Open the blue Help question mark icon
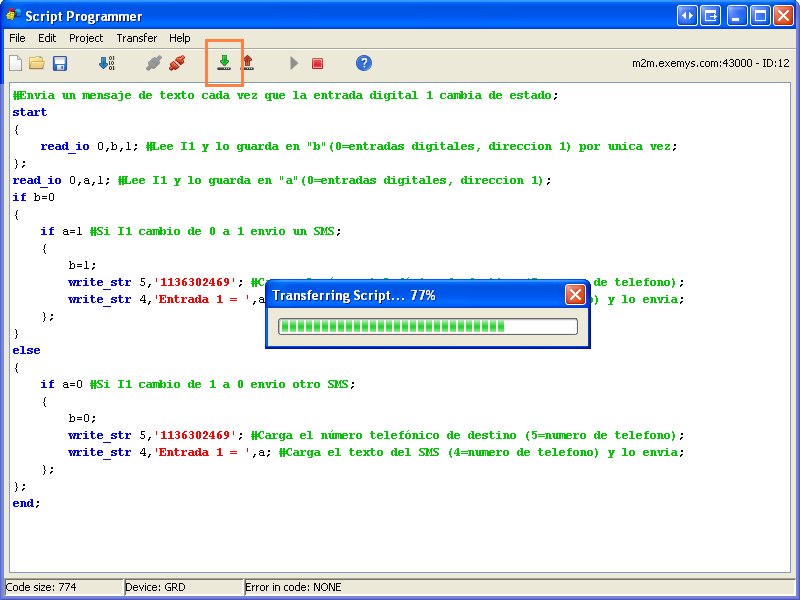The image size is (800, 600). click(364, 63)
